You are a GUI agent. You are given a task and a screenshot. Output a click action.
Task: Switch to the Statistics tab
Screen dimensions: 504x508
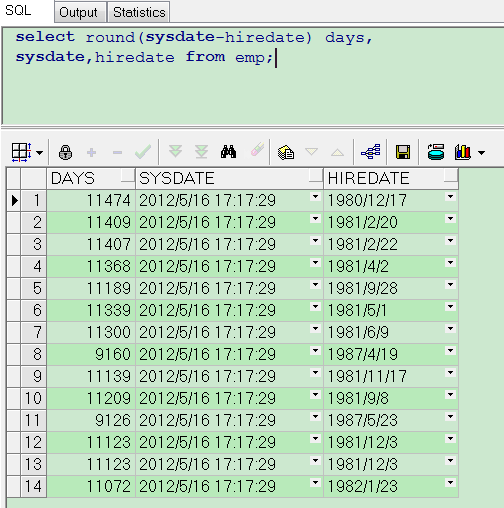[139, 12]
